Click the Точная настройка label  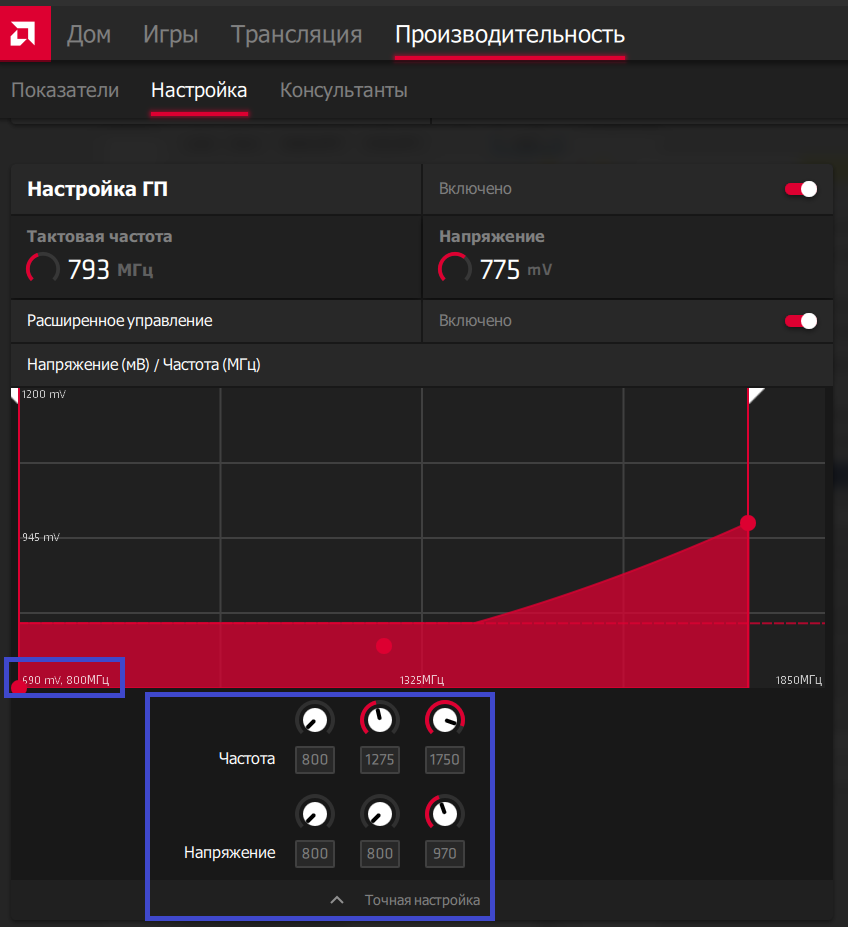[x=422, y=900]
